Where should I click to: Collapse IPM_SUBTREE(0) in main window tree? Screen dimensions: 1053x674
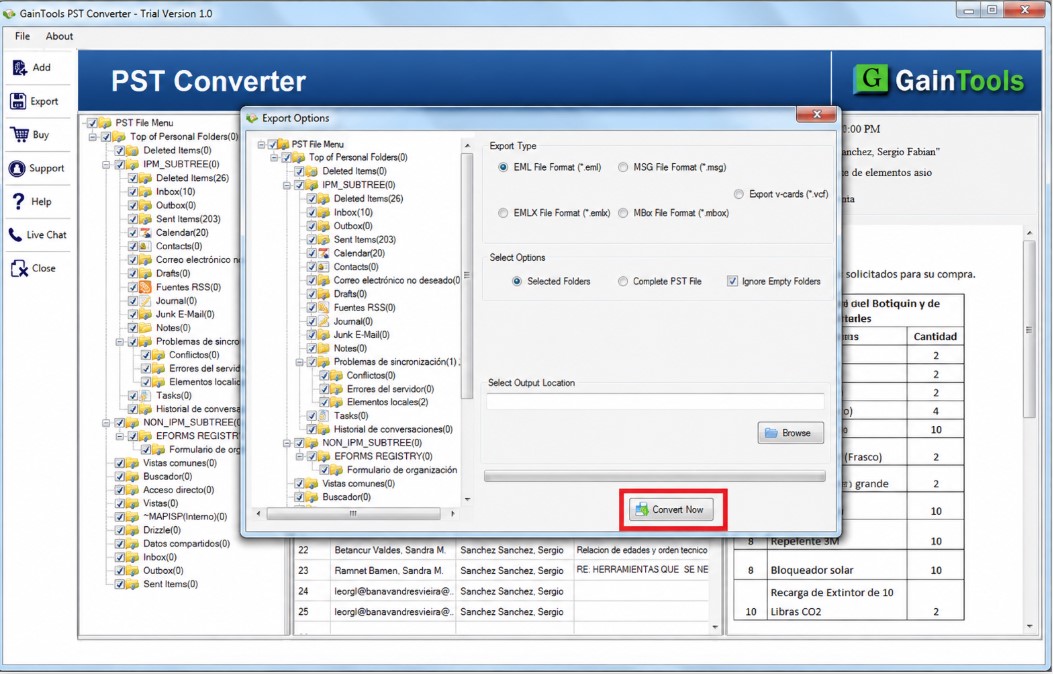coord(106,164)
